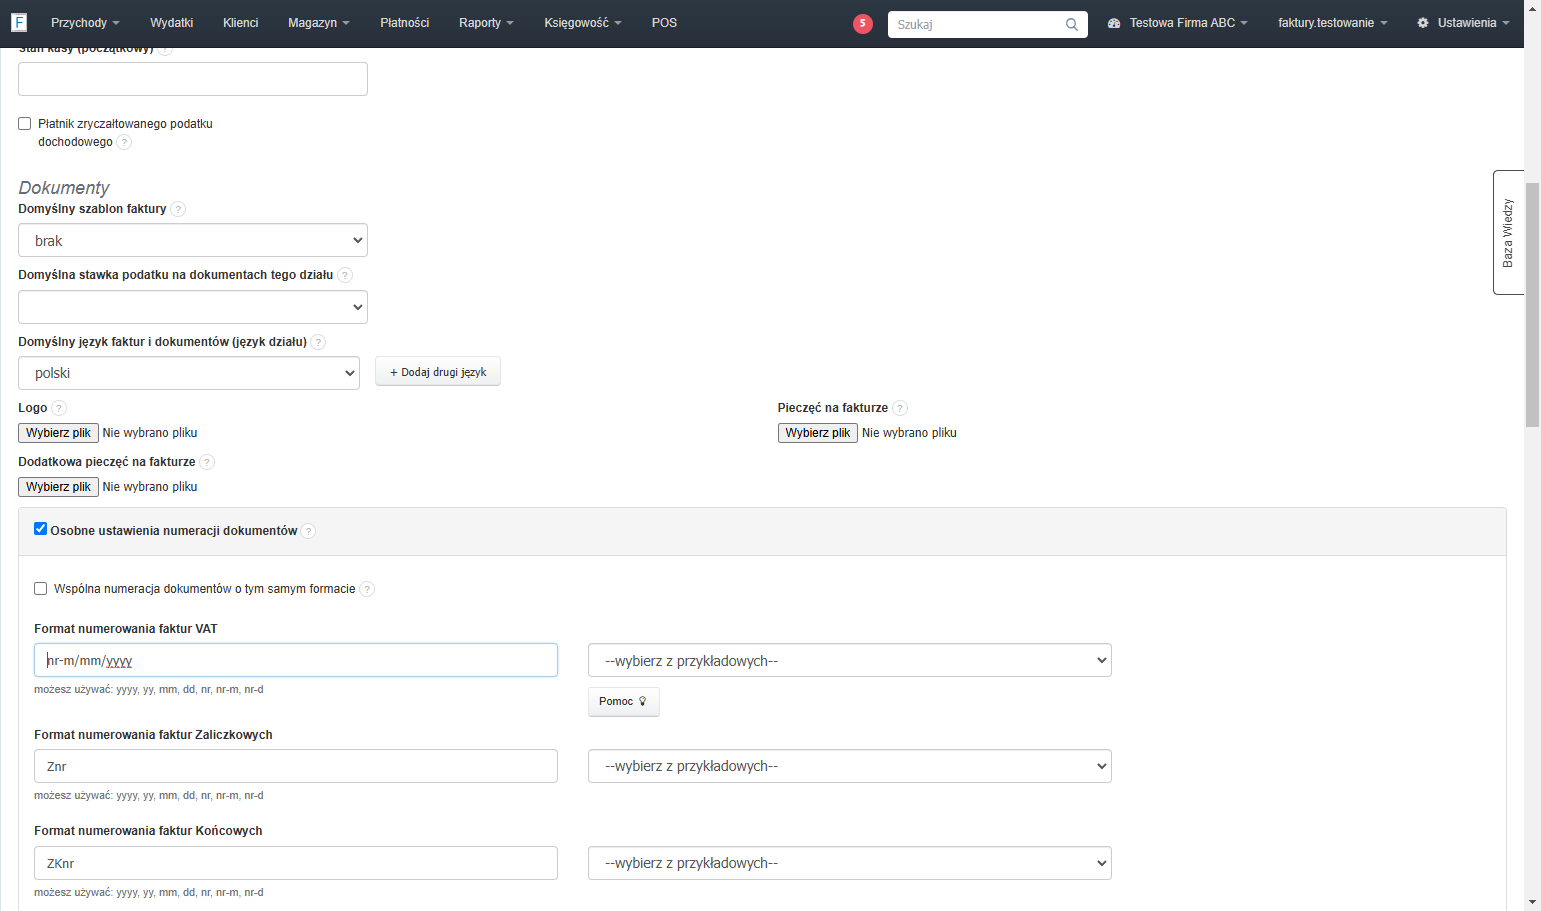Click help icon beside Domyślny język faktur
Viewport: 1541px width, 911px height.
(x=318, y=342)
